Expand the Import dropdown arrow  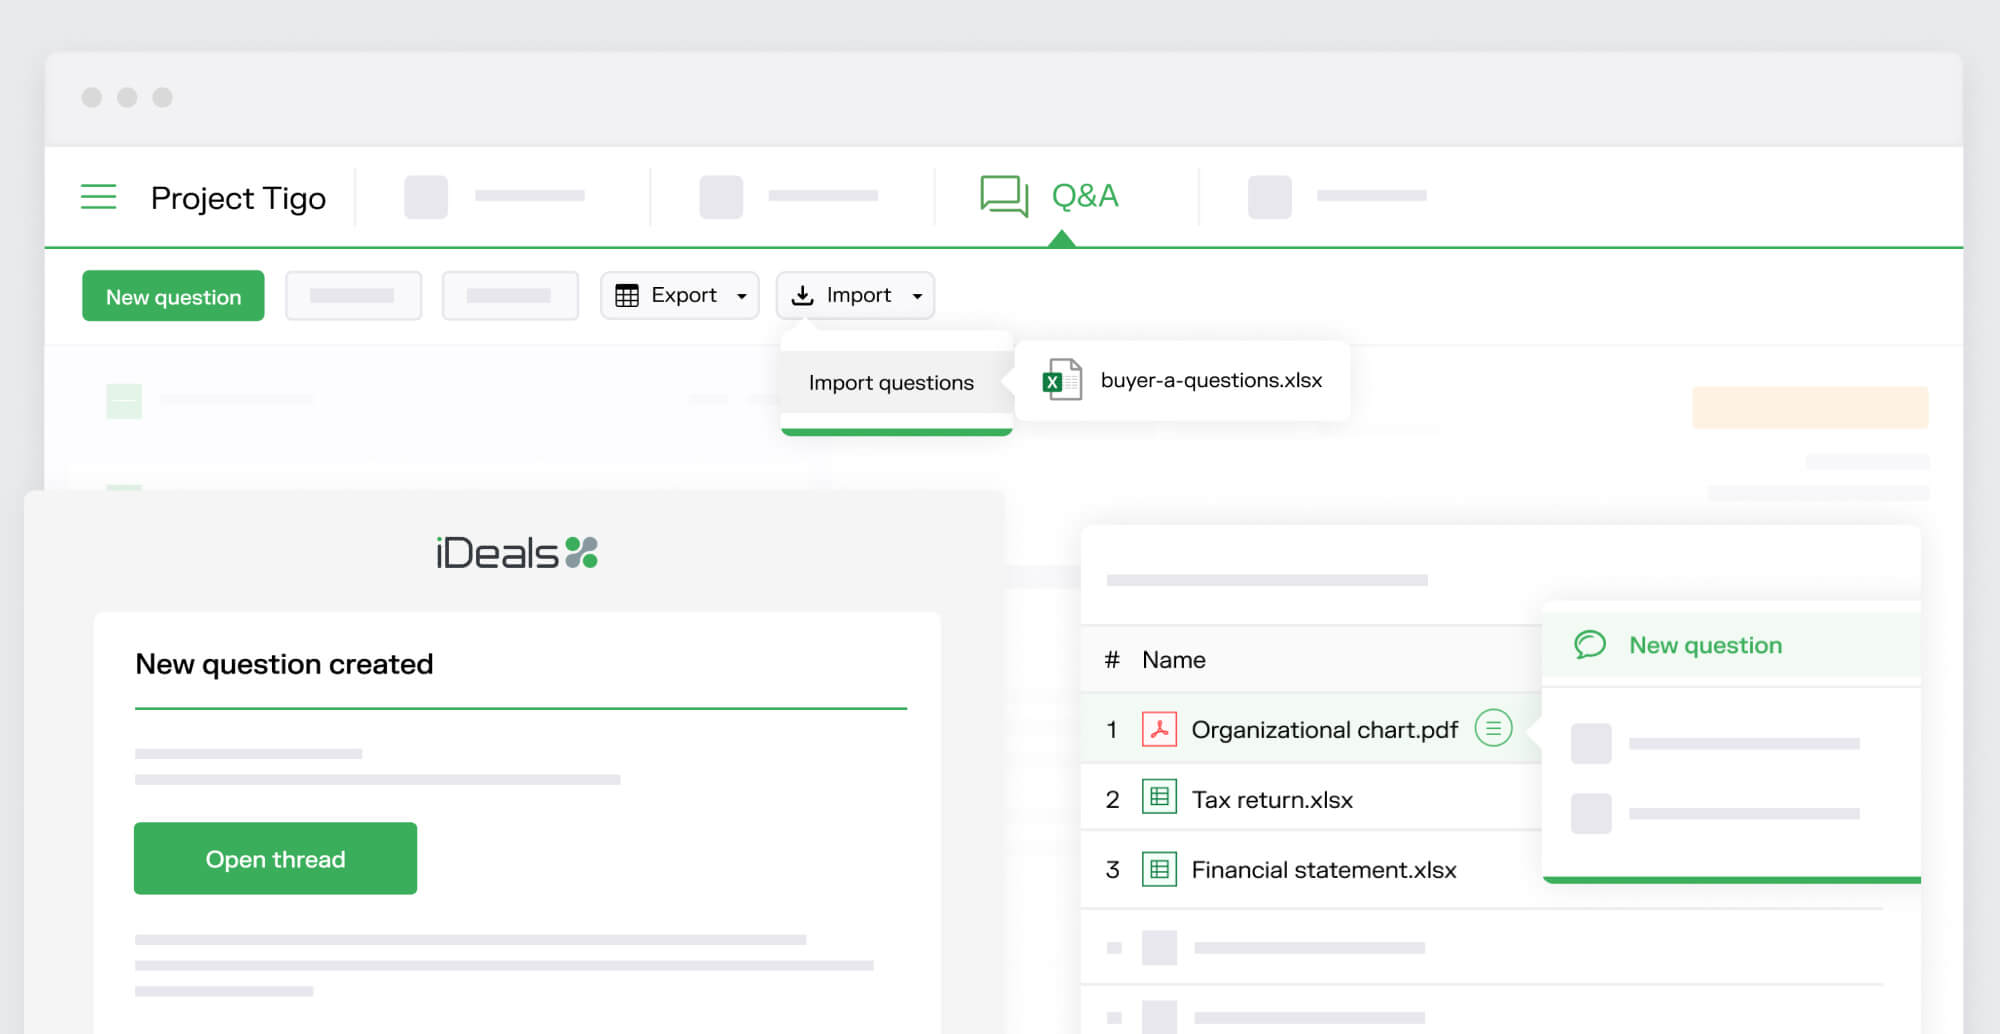click(x=917, y=296)
